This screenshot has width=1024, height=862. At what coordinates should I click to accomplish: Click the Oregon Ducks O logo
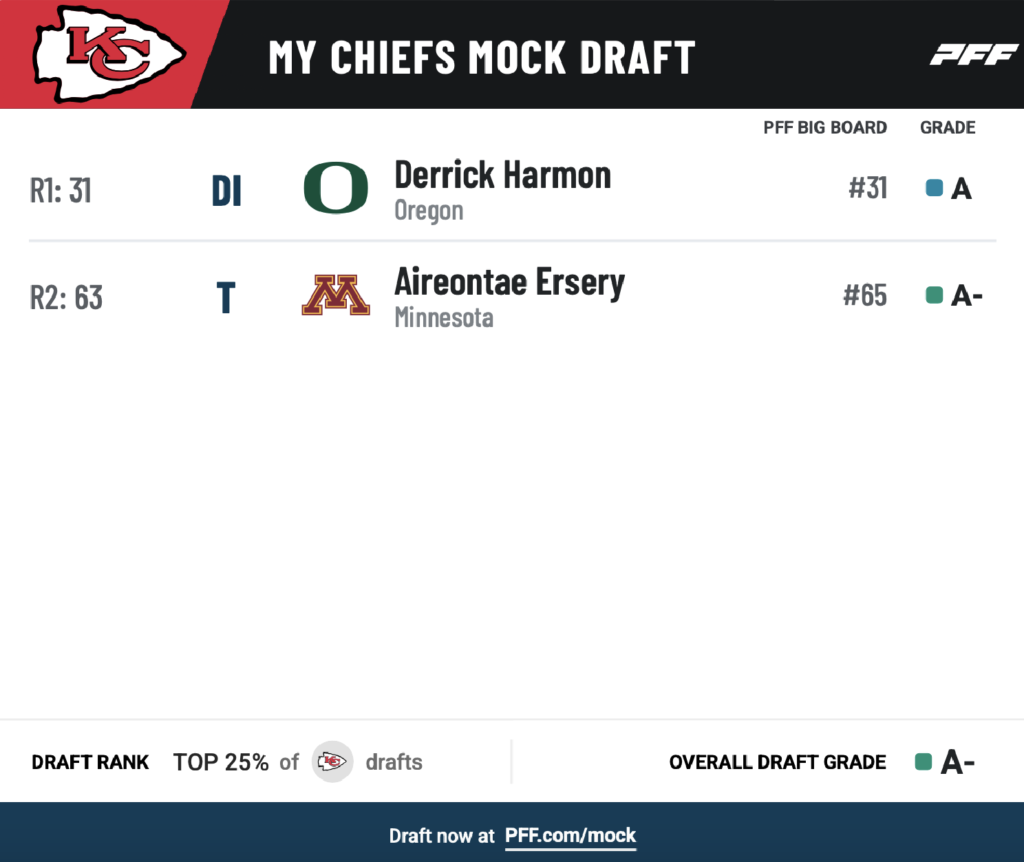(336, 187)
